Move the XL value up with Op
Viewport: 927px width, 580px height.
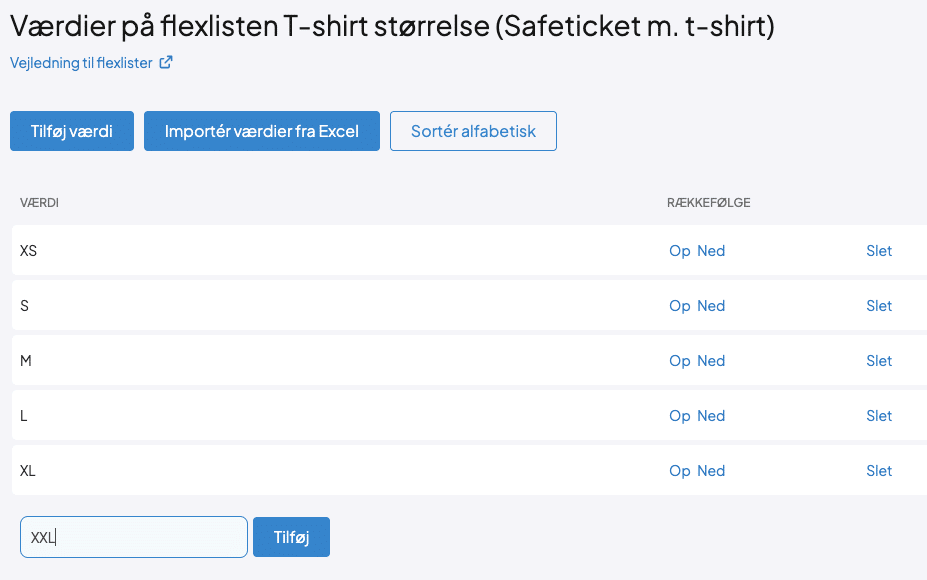[x=679, y=471]
